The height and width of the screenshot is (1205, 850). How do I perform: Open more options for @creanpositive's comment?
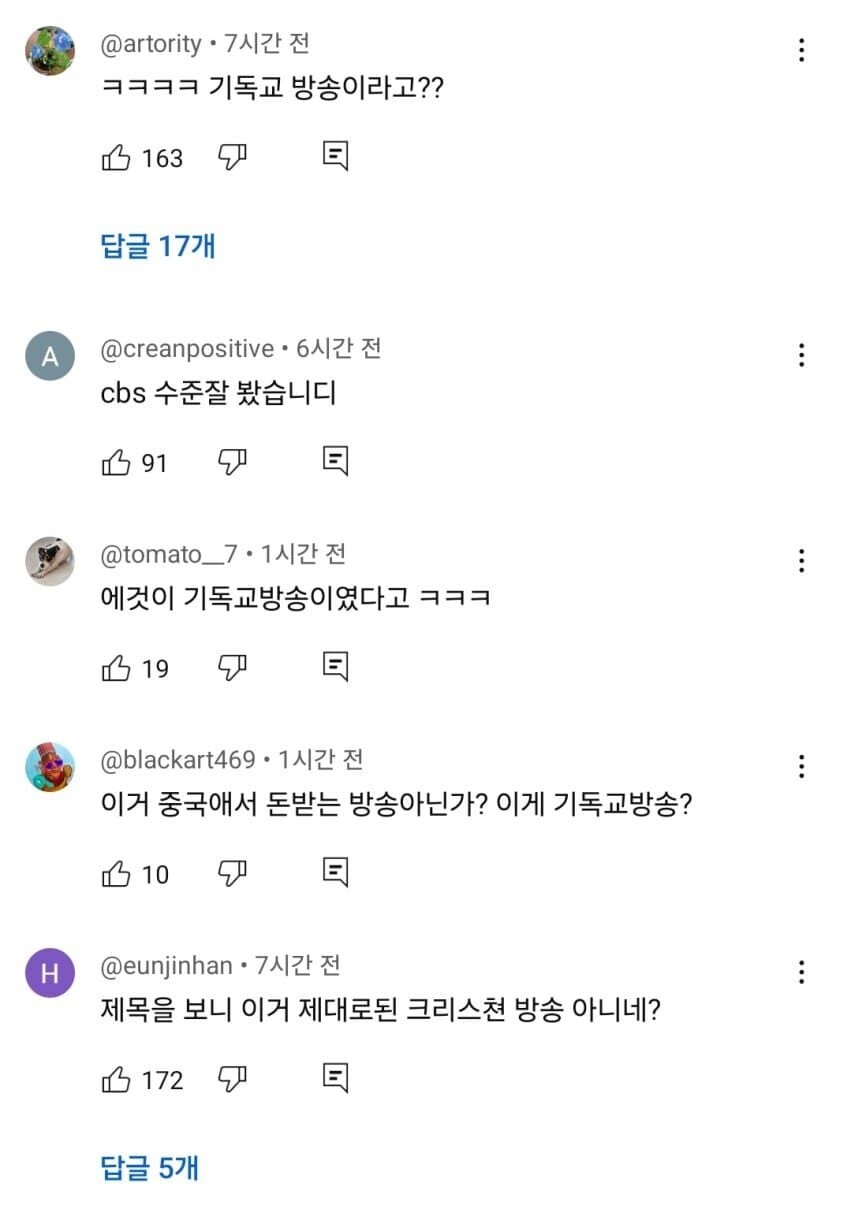tap(801, 355)
